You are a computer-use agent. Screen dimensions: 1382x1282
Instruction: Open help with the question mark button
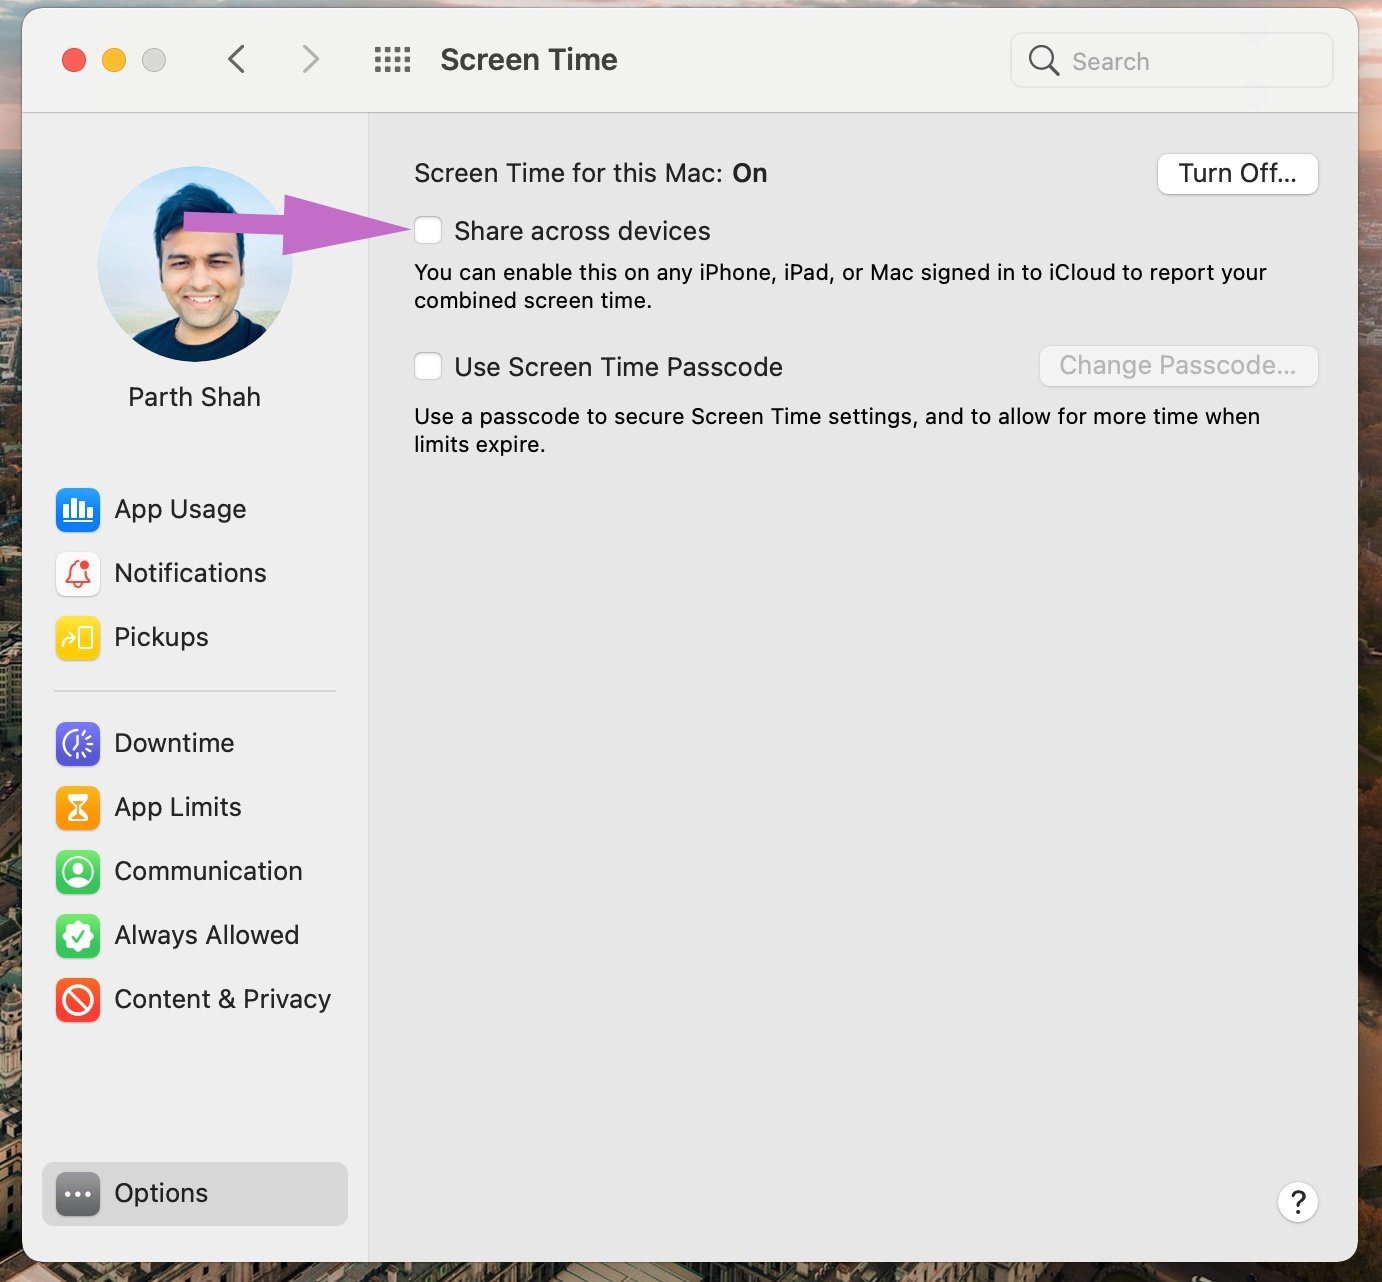[x=1298, y=1202]
